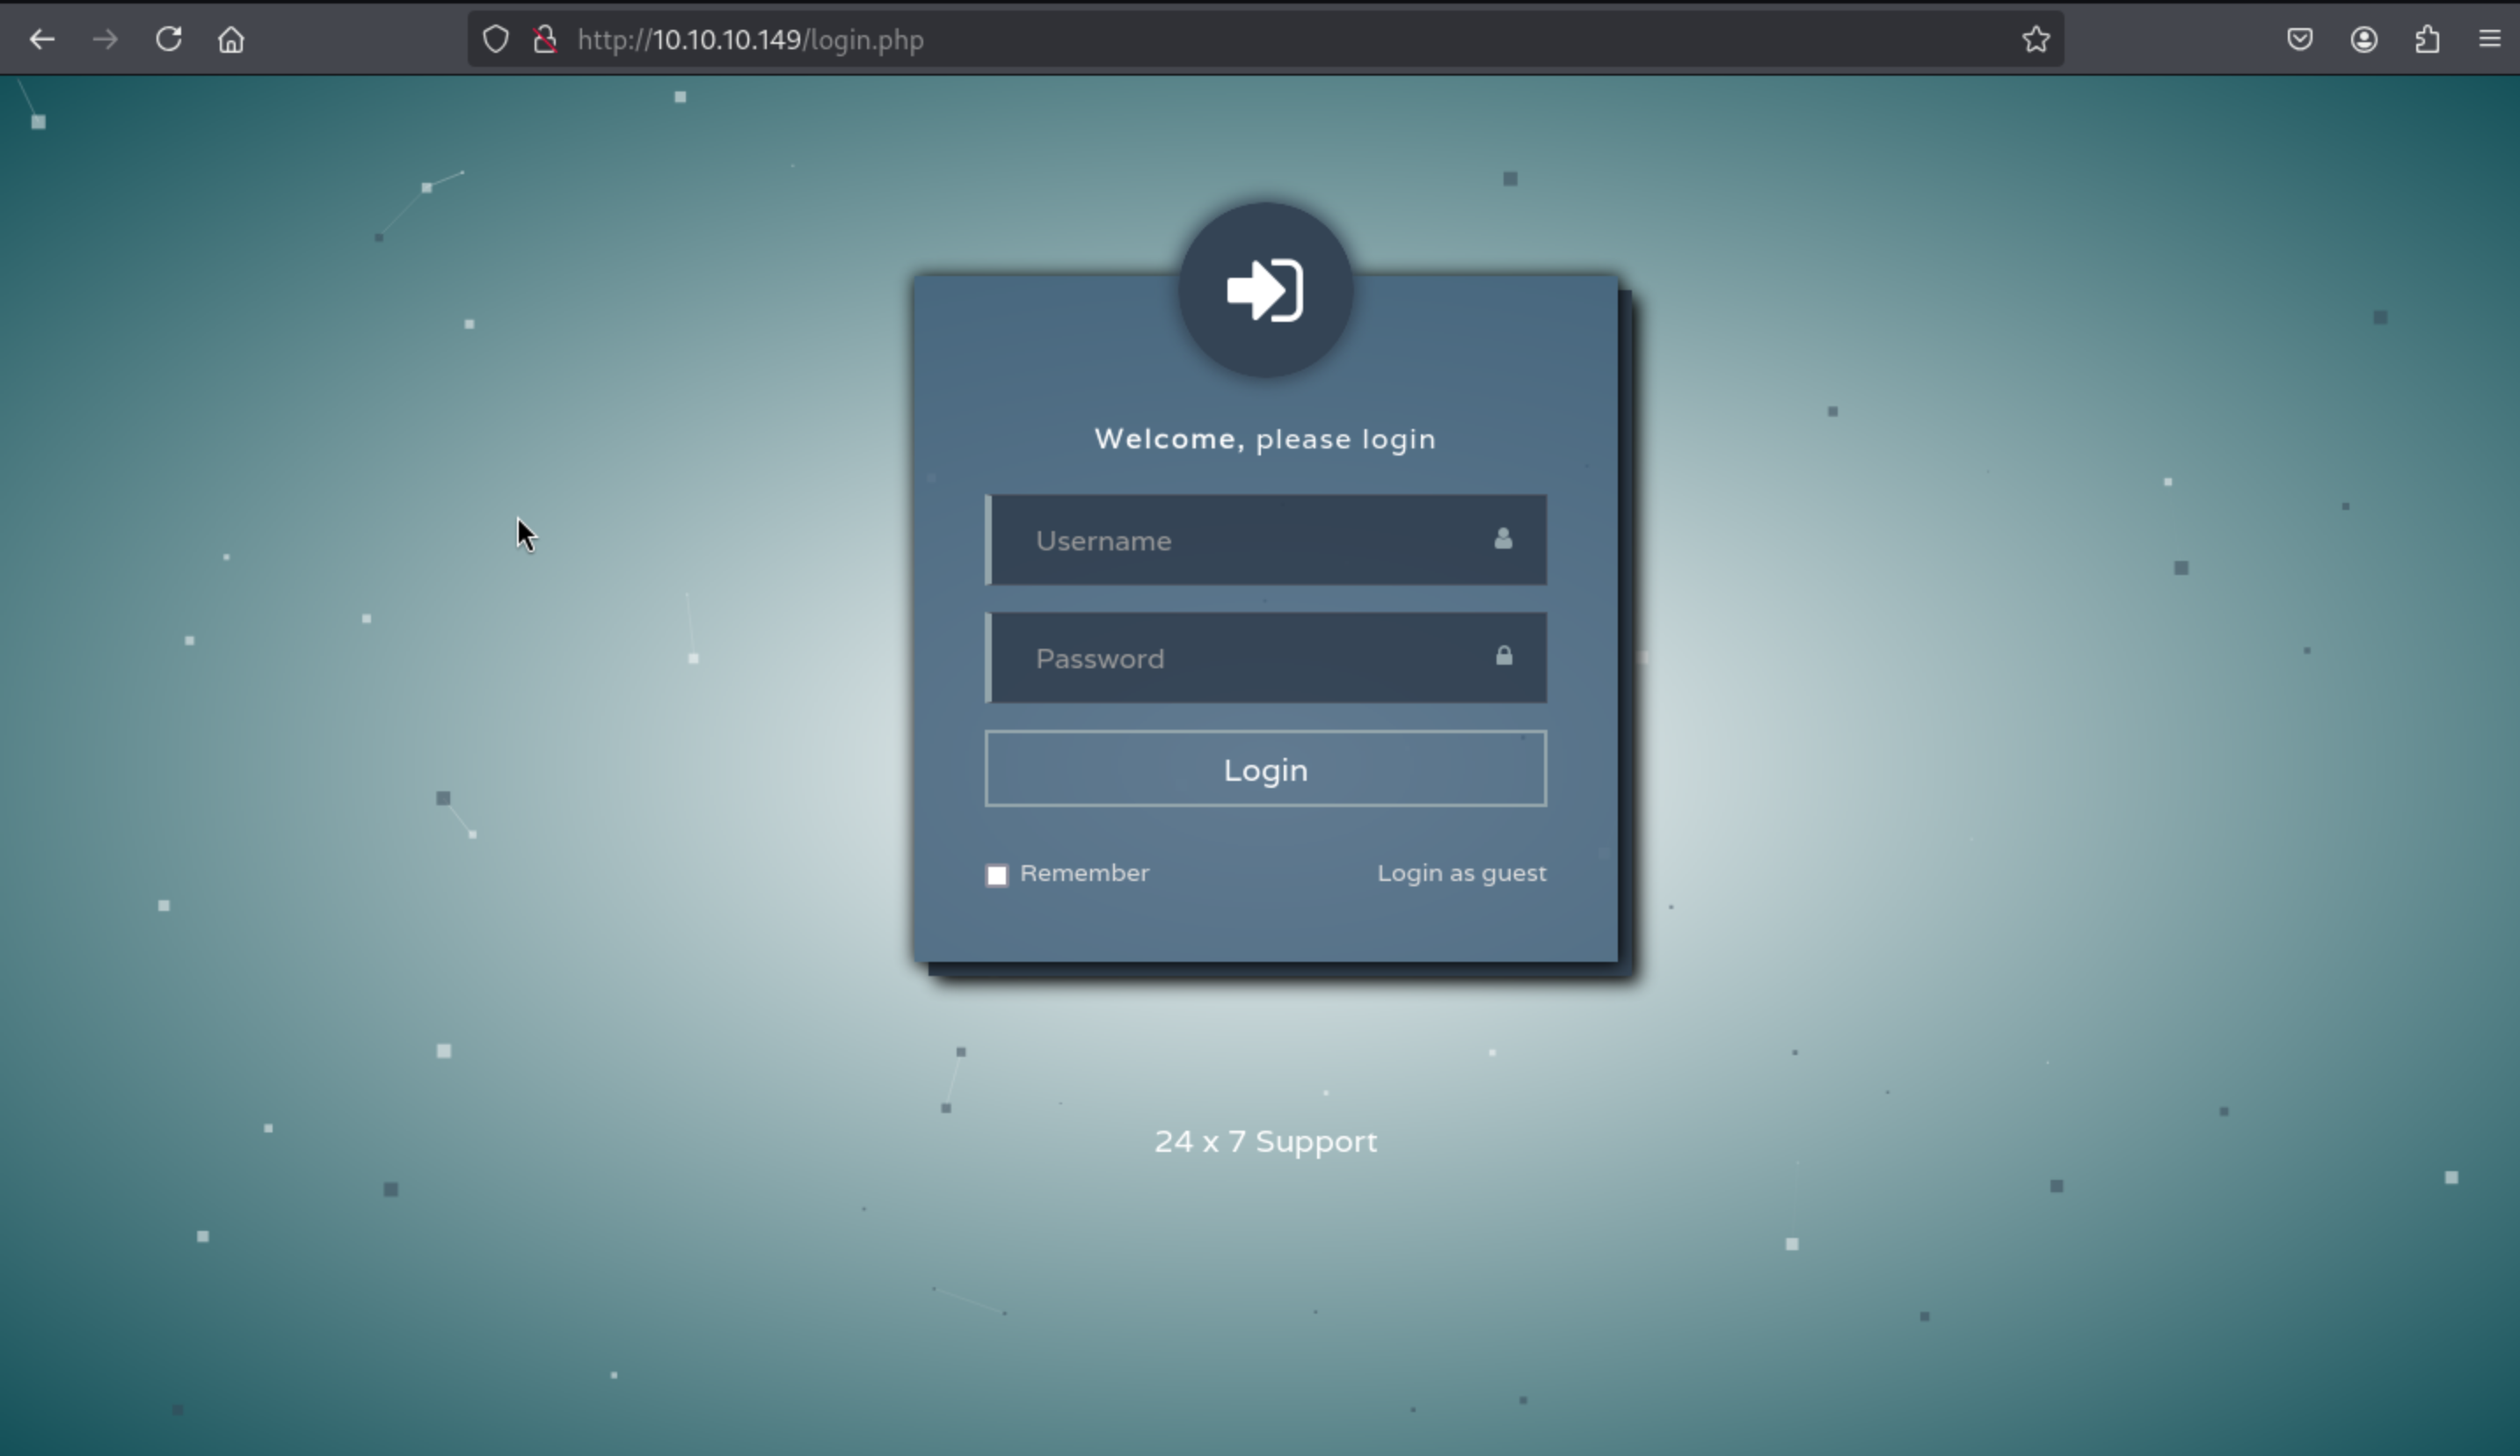Viewport: 2520px width, 1456px height.
Task: Click the Remember label text
Action: 1084,873
